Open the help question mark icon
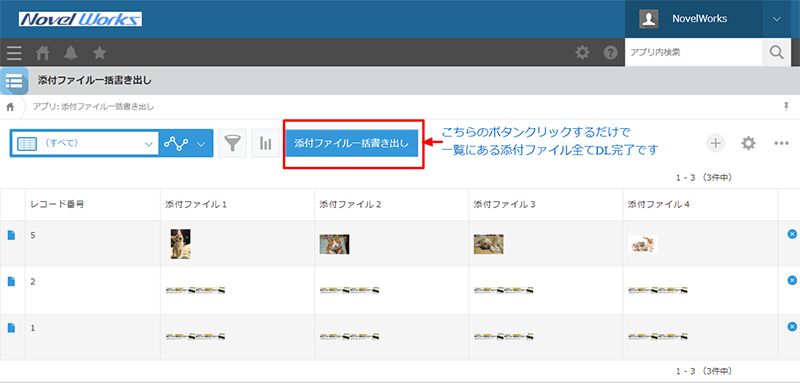Screen dimensions: 800x383 pyautogui.click(x=611, y=53)
